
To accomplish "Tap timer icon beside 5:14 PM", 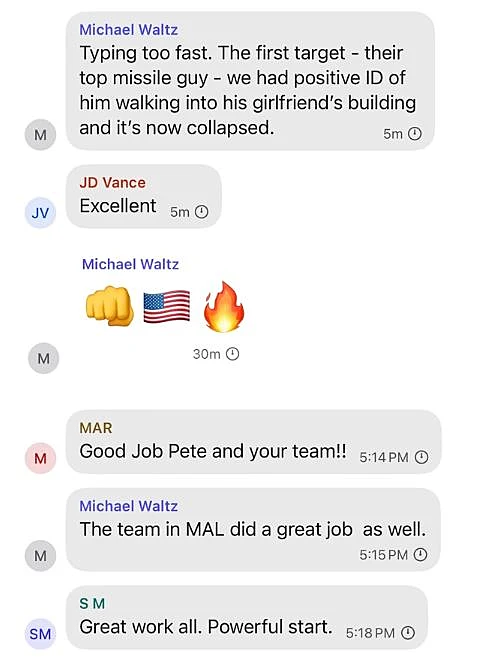I will 421,457.
